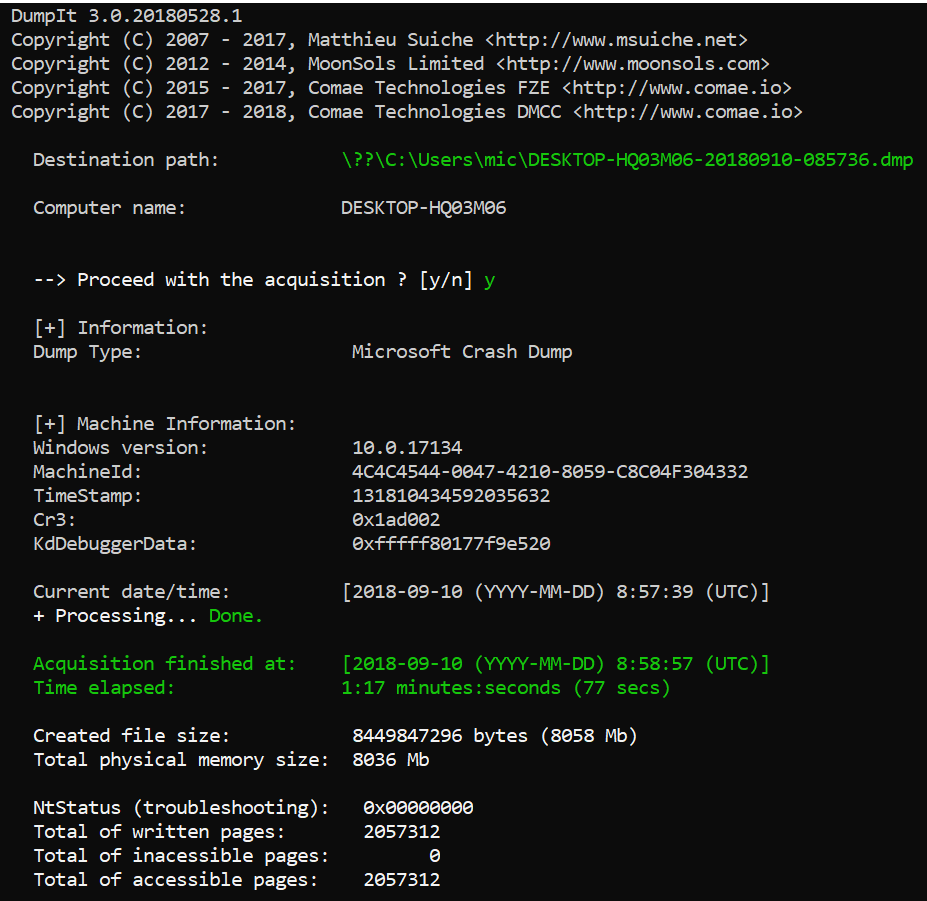Select the http://www.msuiche.net URL
The width and height of the screenshot is (927, 901).
[616, 40]
